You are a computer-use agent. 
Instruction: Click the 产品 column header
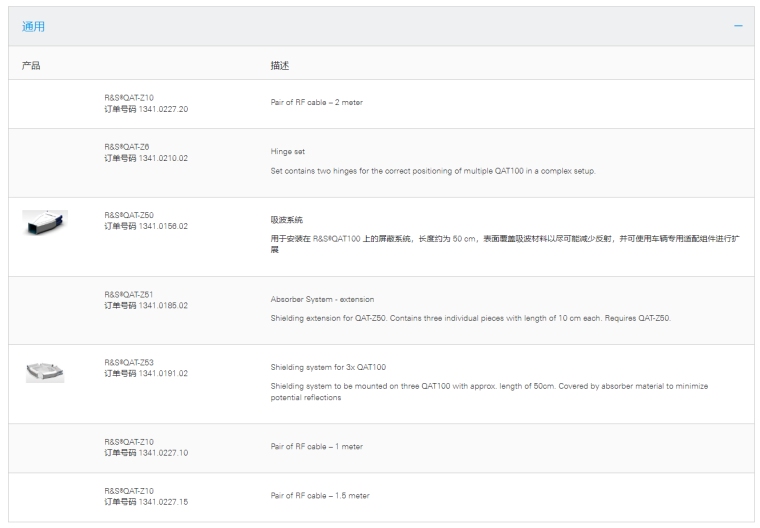[31, 65]
